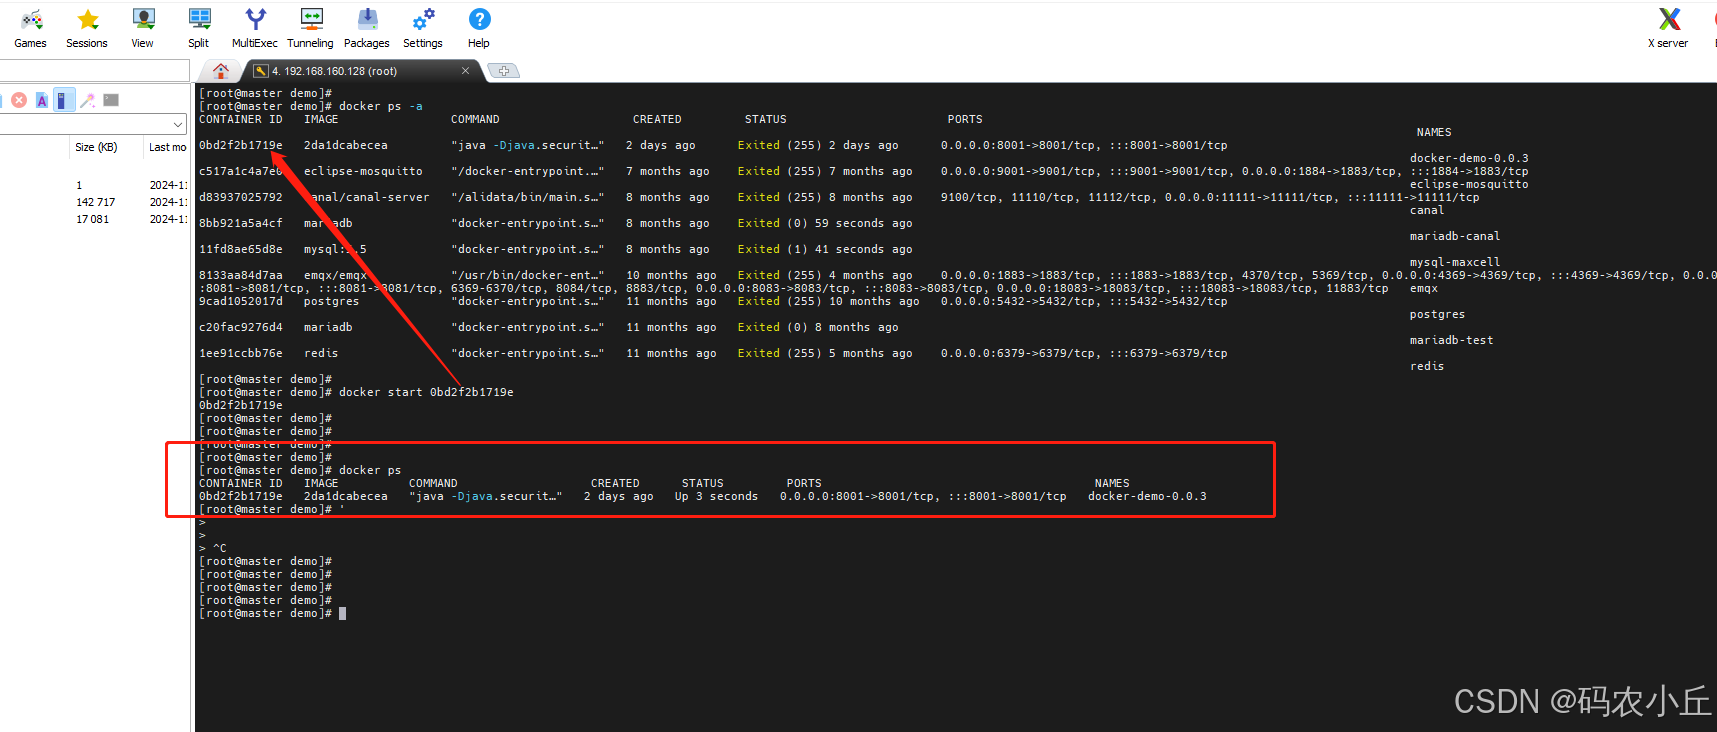Select the file row with size 1
Screen dimensions: 1717x732
click(x=94, y=185)
